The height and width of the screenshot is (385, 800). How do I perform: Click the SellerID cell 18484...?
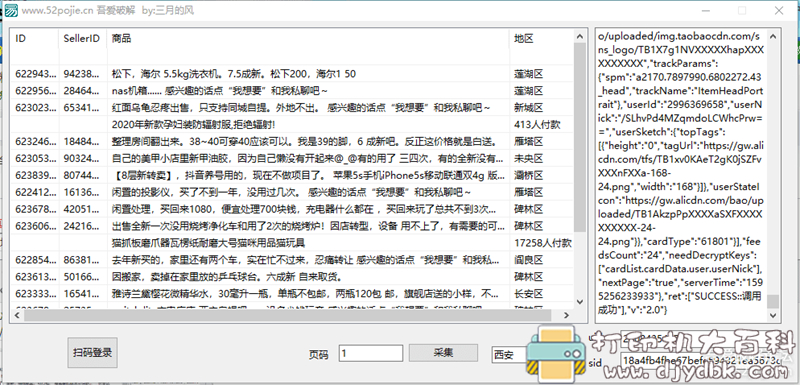(x=82, y=141)
